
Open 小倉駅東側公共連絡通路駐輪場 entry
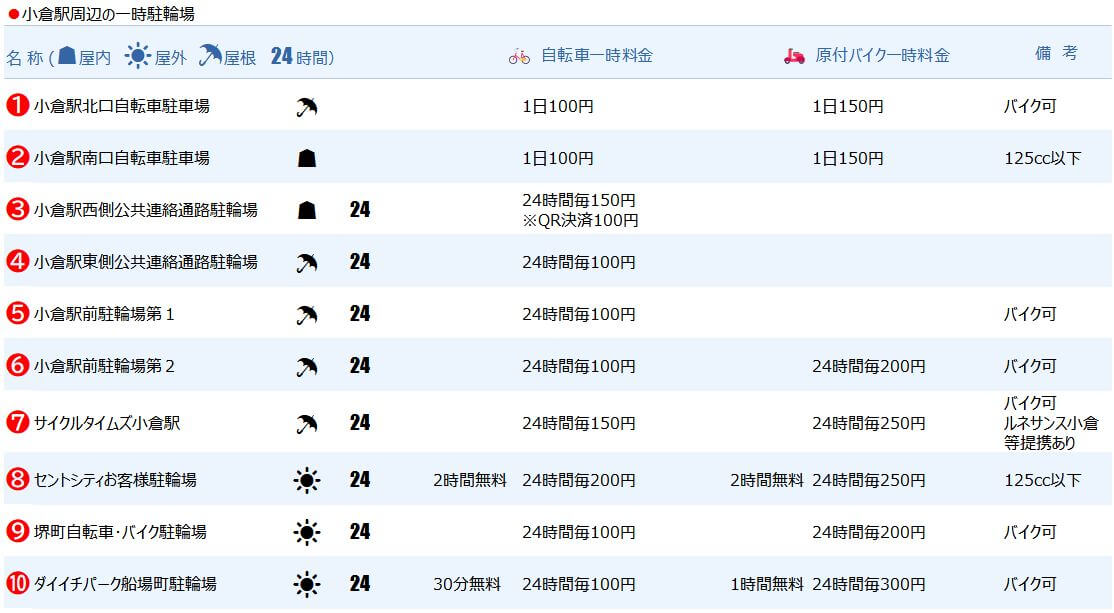click(x=146, y=262)
